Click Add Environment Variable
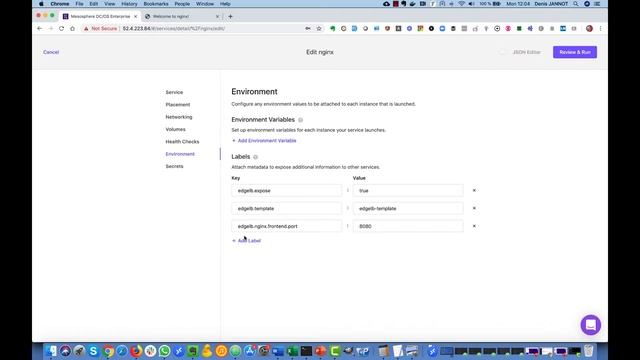 pyautogui.click(x=264, y=140)
